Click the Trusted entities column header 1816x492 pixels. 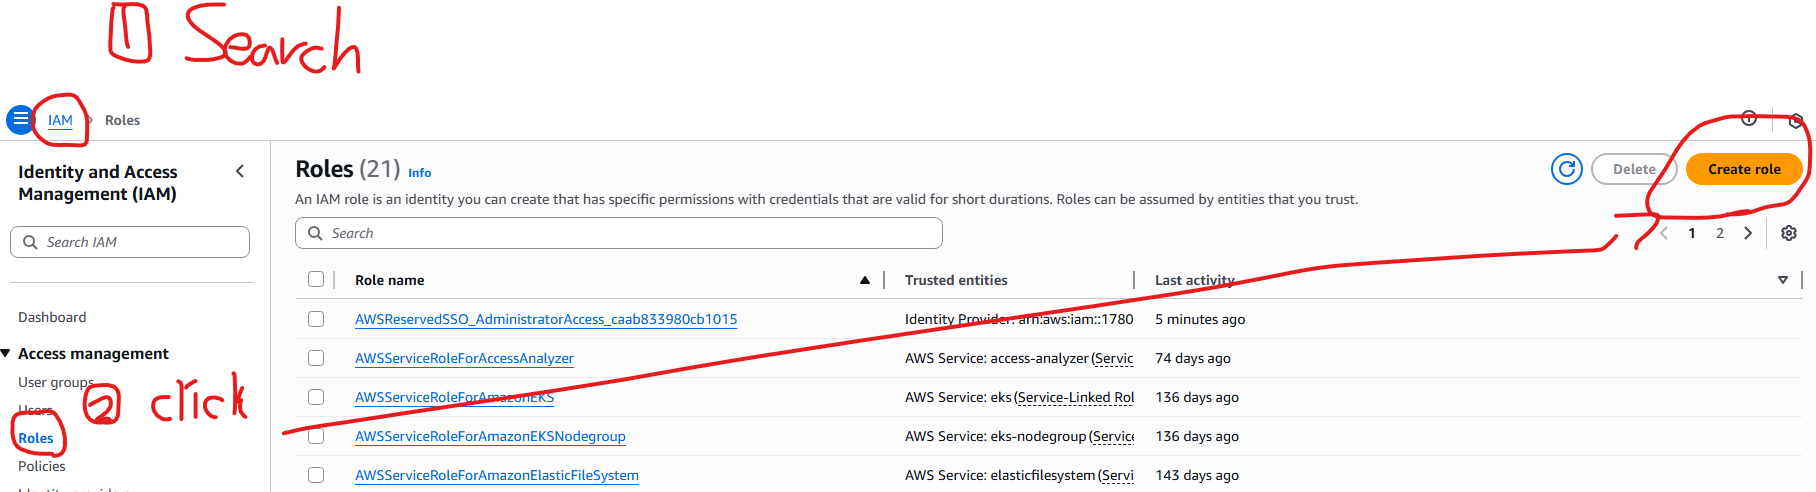[x=956, y=280]
